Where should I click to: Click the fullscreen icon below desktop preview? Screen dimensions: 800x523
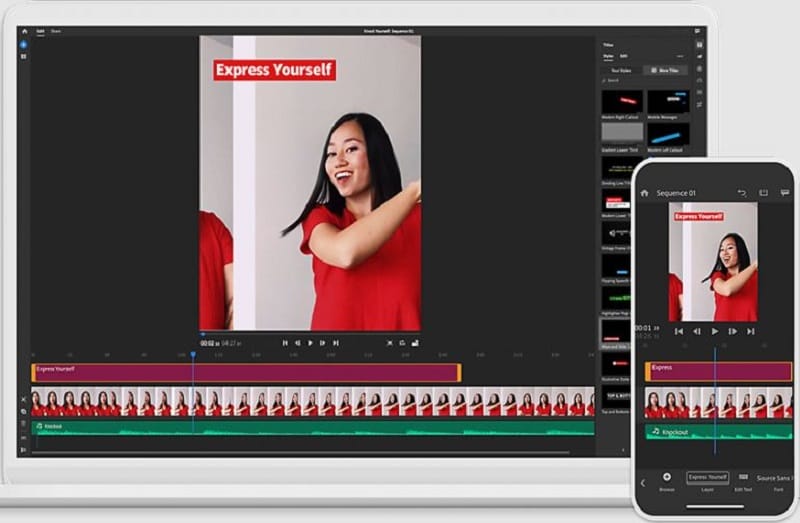[x=415, y=343]
